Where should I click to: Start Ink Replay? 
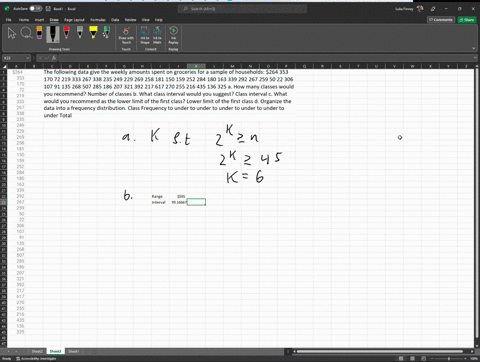(173, 35)
